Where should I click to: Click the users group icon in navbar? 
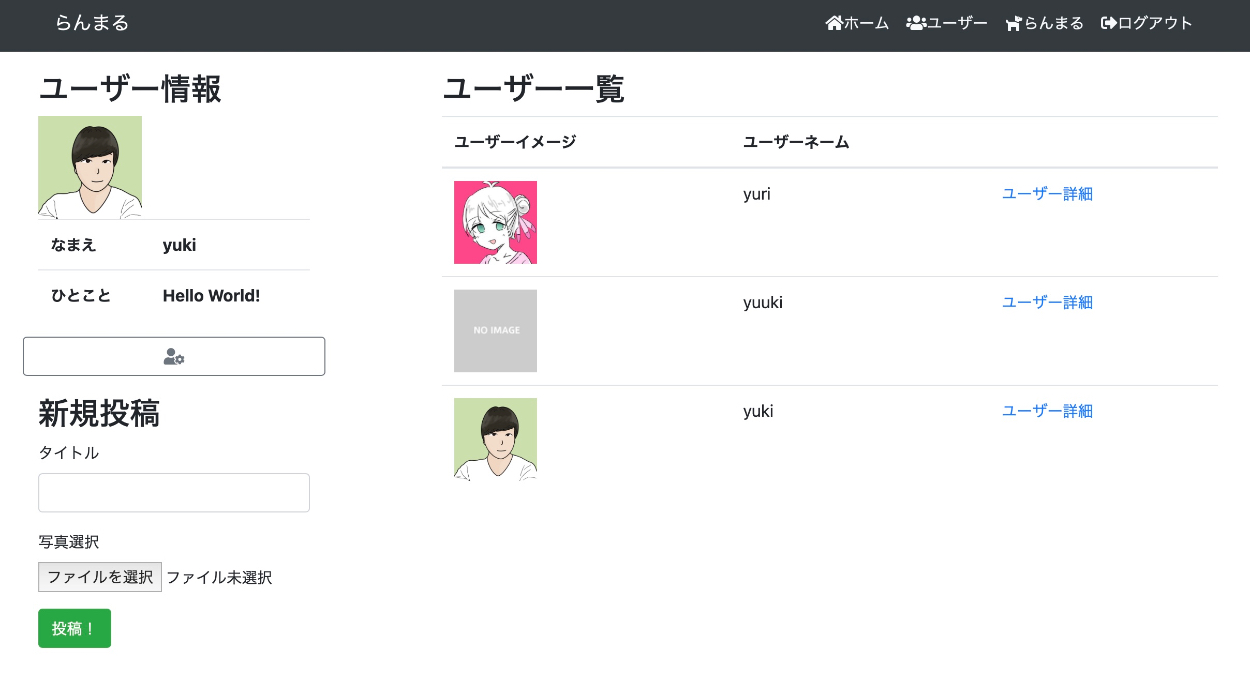(915, 23)
